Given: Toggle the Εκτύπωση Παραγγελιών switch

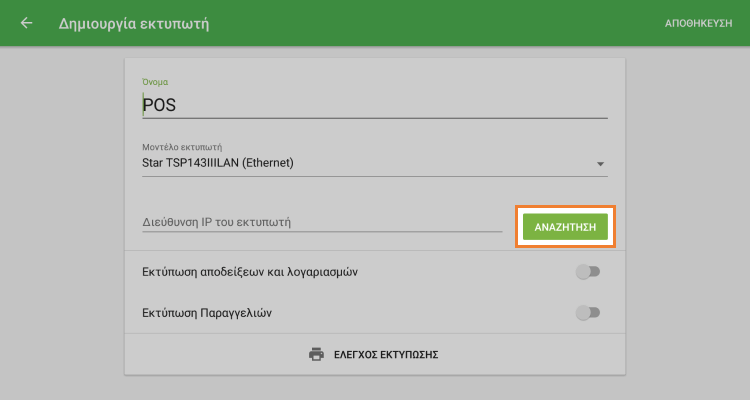Looking at the screenshot, I should click(588, 313).
